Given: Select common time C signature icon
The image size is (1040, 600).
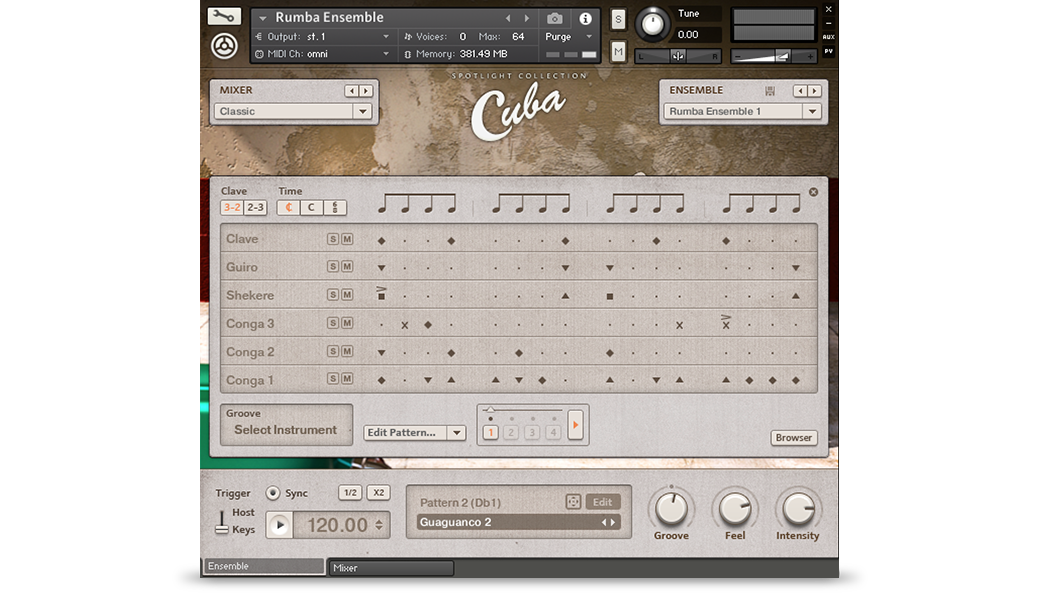Looking at the screenshot, I should tap(311, 208).
